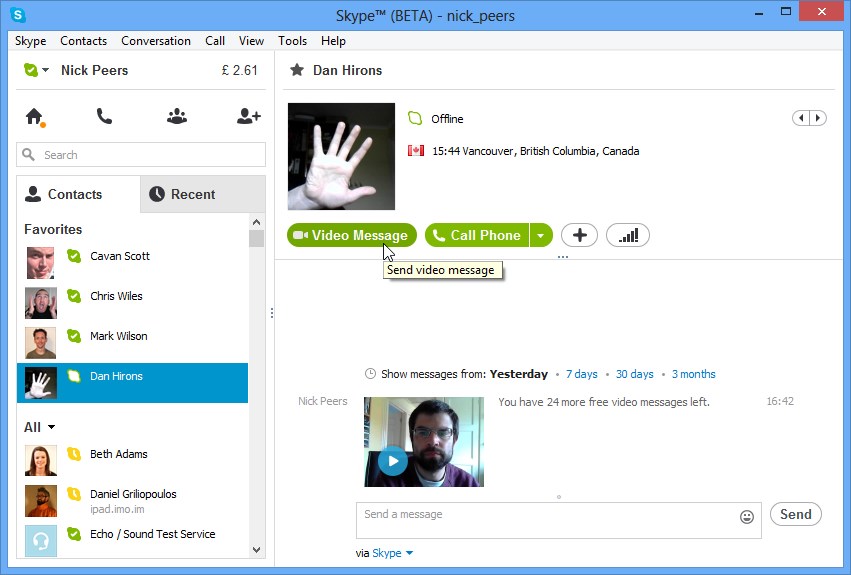The height and width of the screenshot is (575, 851).
Task: Open the Tools menu
Action: click(x=293, y=41)
